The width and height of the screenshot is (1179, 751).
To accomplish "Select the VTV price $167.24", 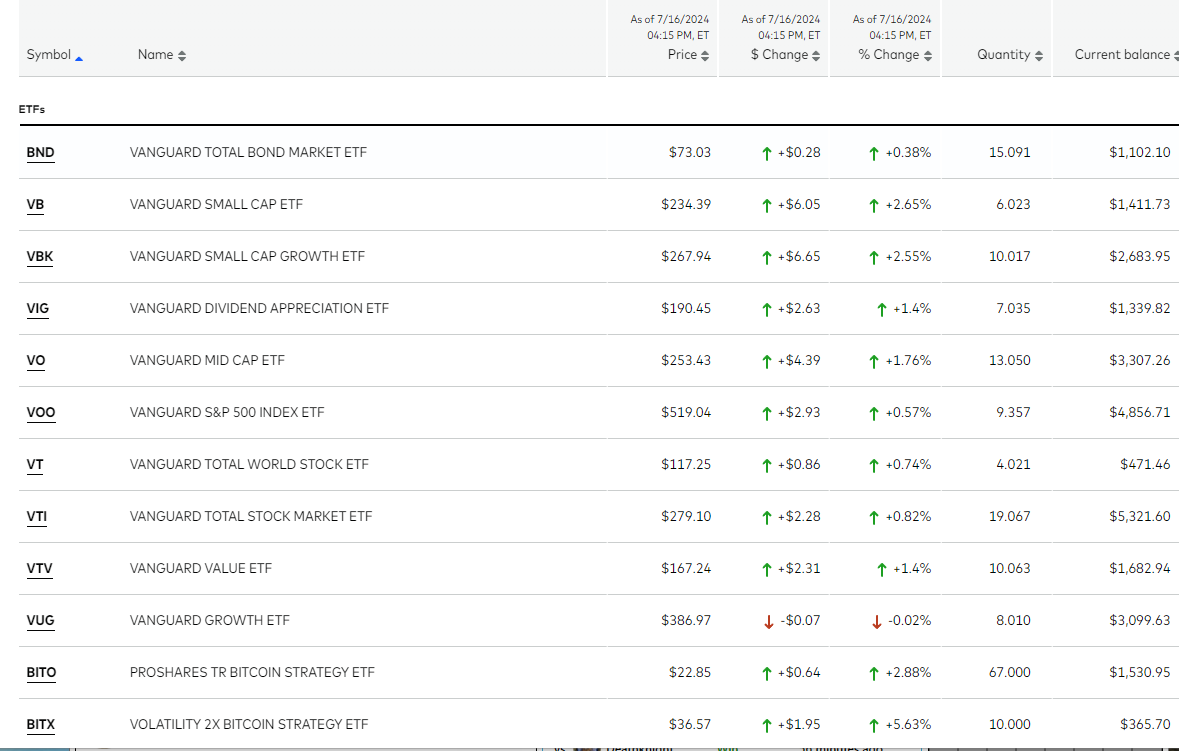I will tap(686, 568).
